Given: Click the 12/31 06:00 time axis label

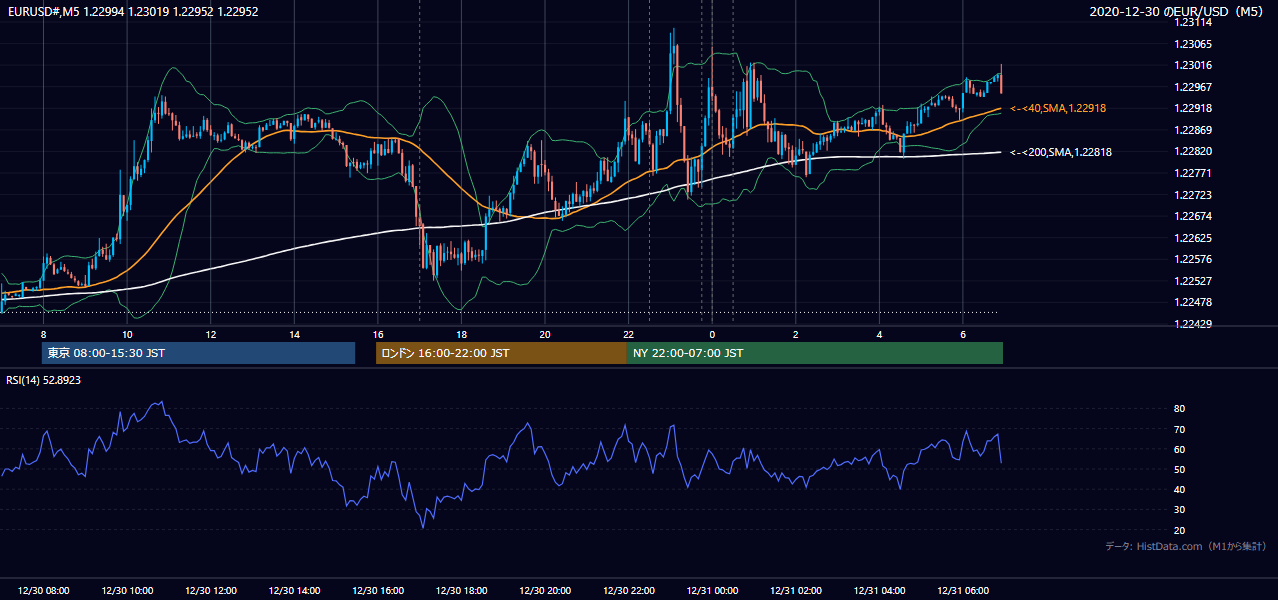Looking at the screenshot, I should (962, 591).
